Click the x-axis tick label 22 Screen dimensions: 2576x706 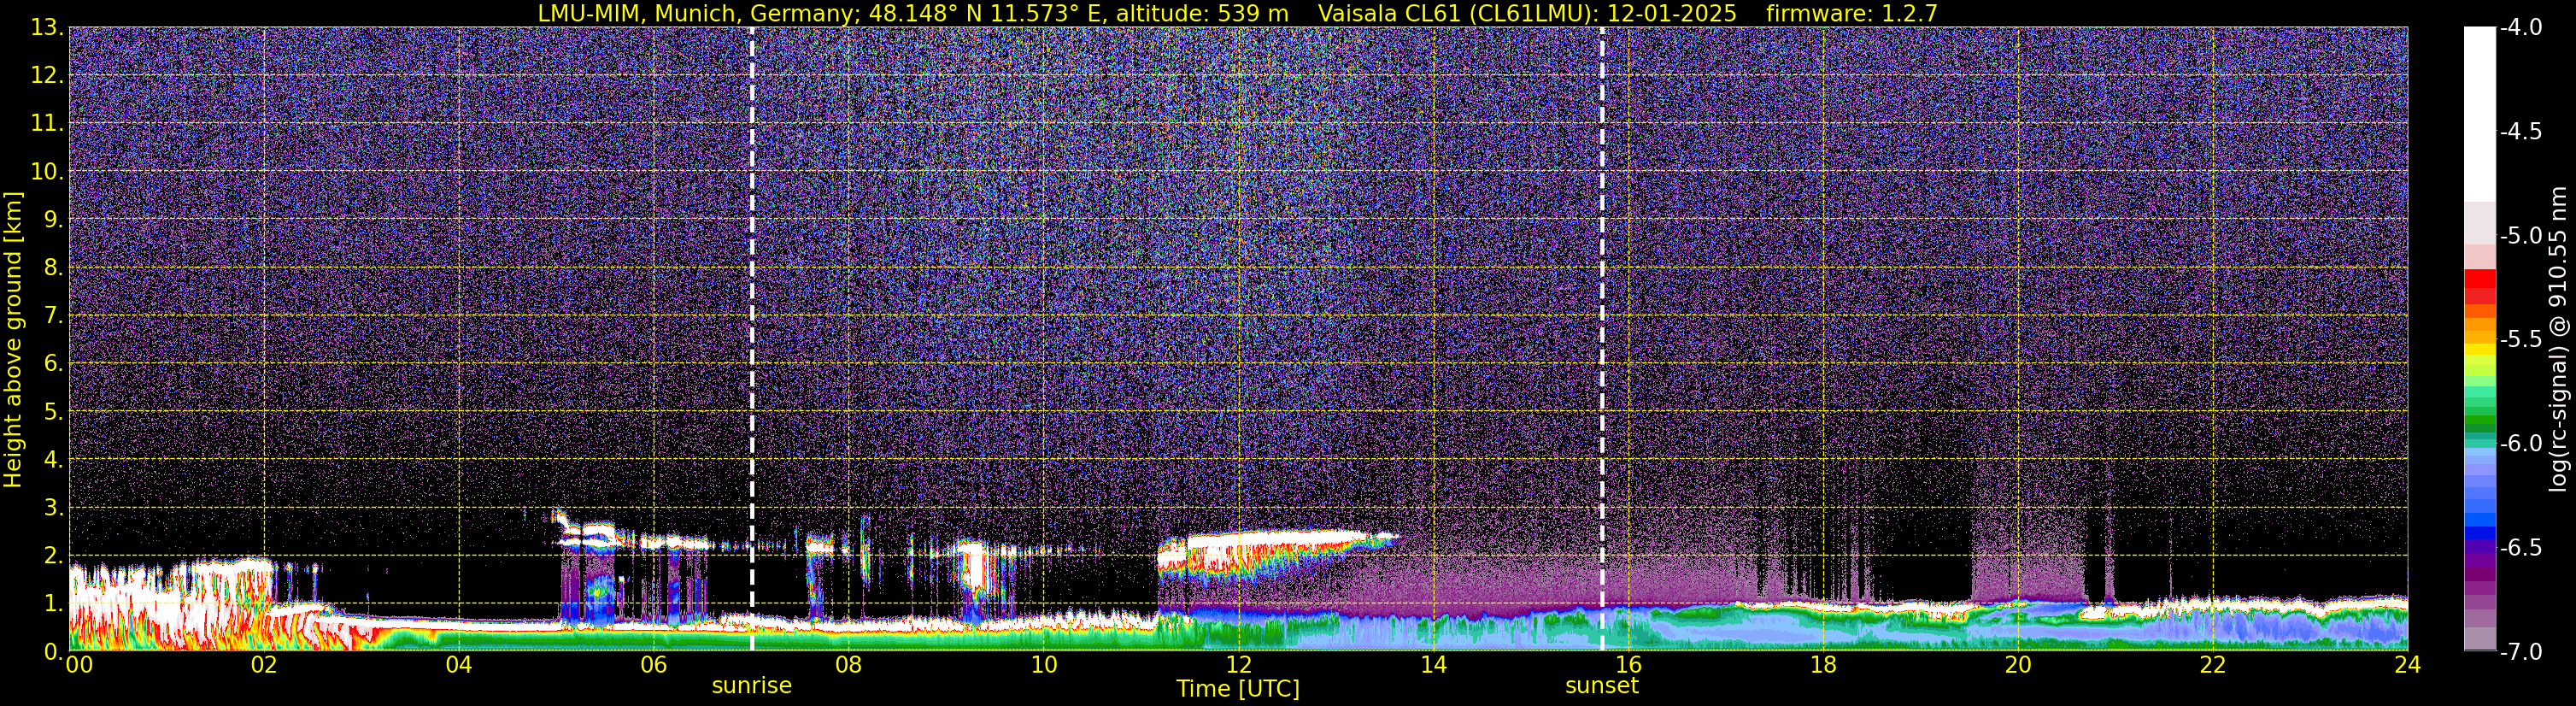click(2213, 665)
